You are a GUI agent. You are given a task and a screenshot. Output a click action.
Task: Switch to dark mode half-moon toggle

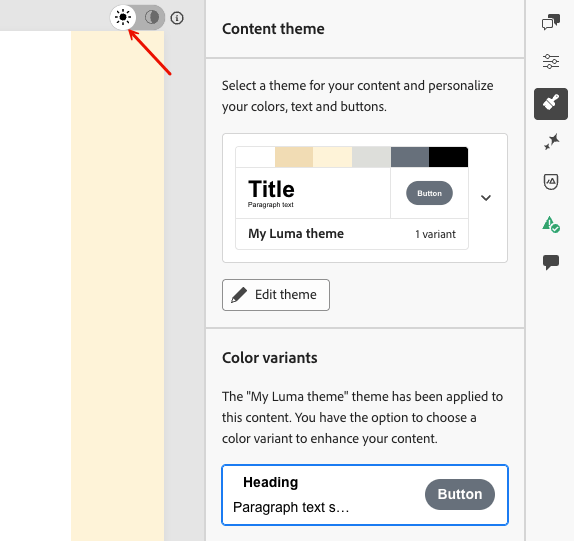[152, 17]
